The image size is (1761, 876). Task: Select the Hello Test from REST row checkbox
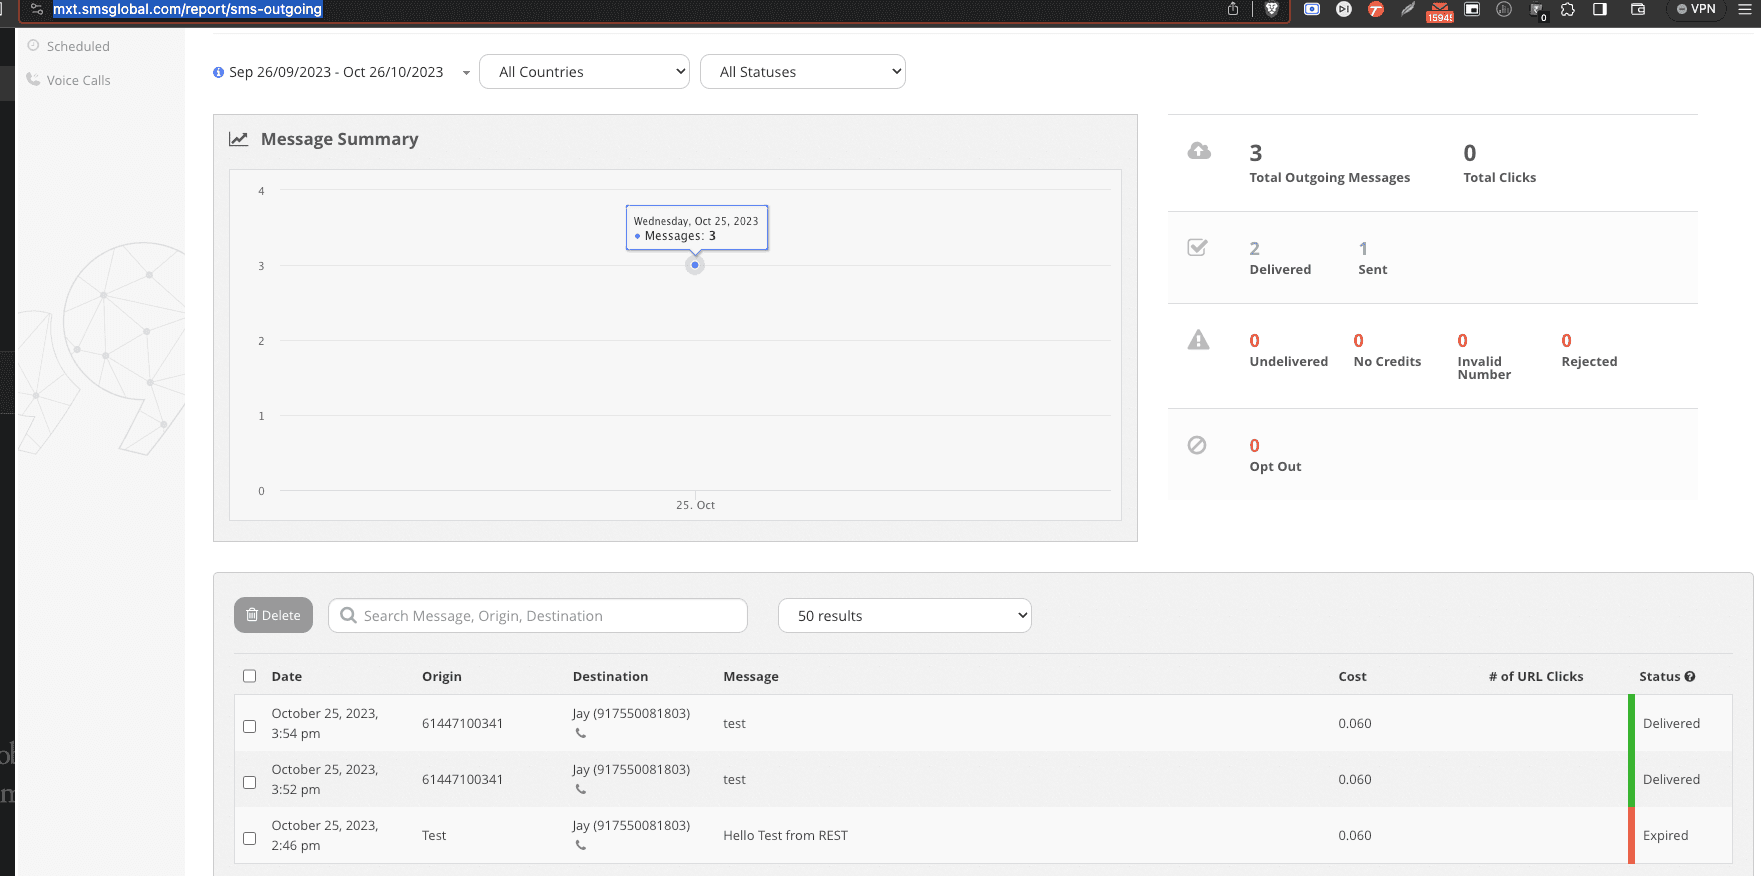click(250, 838)
